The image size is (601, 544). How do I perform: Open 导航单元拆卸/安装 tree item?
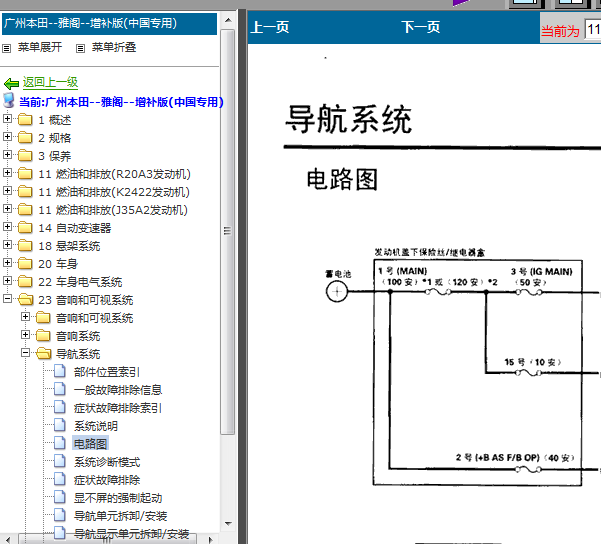[x=120, y=516]
